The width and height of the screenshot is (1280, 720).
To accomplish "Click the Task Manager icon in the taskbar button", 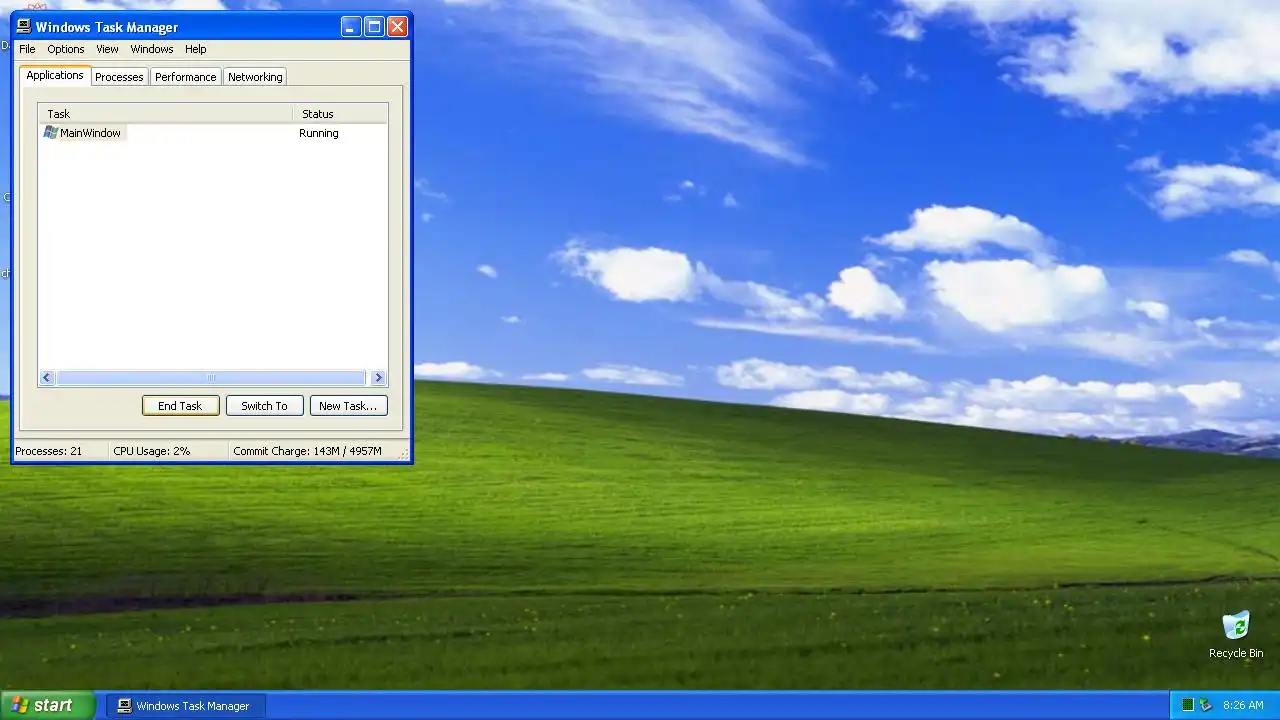I will [124, 705].
